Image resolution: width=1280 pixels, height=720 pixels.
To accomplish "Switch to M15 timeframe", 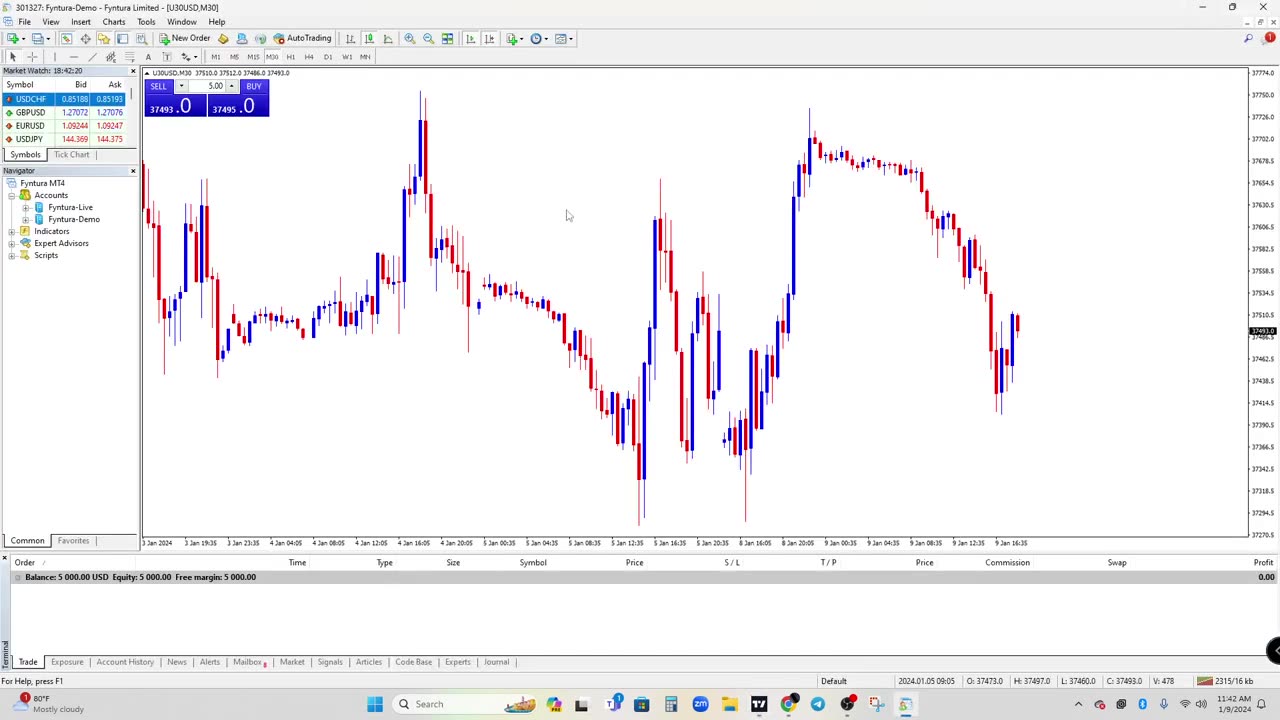I will click(253, 56).
